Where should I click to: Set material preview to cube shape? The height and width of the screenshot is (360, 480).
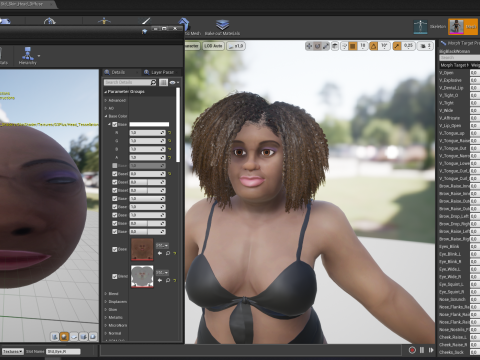[x=83, y=337]
